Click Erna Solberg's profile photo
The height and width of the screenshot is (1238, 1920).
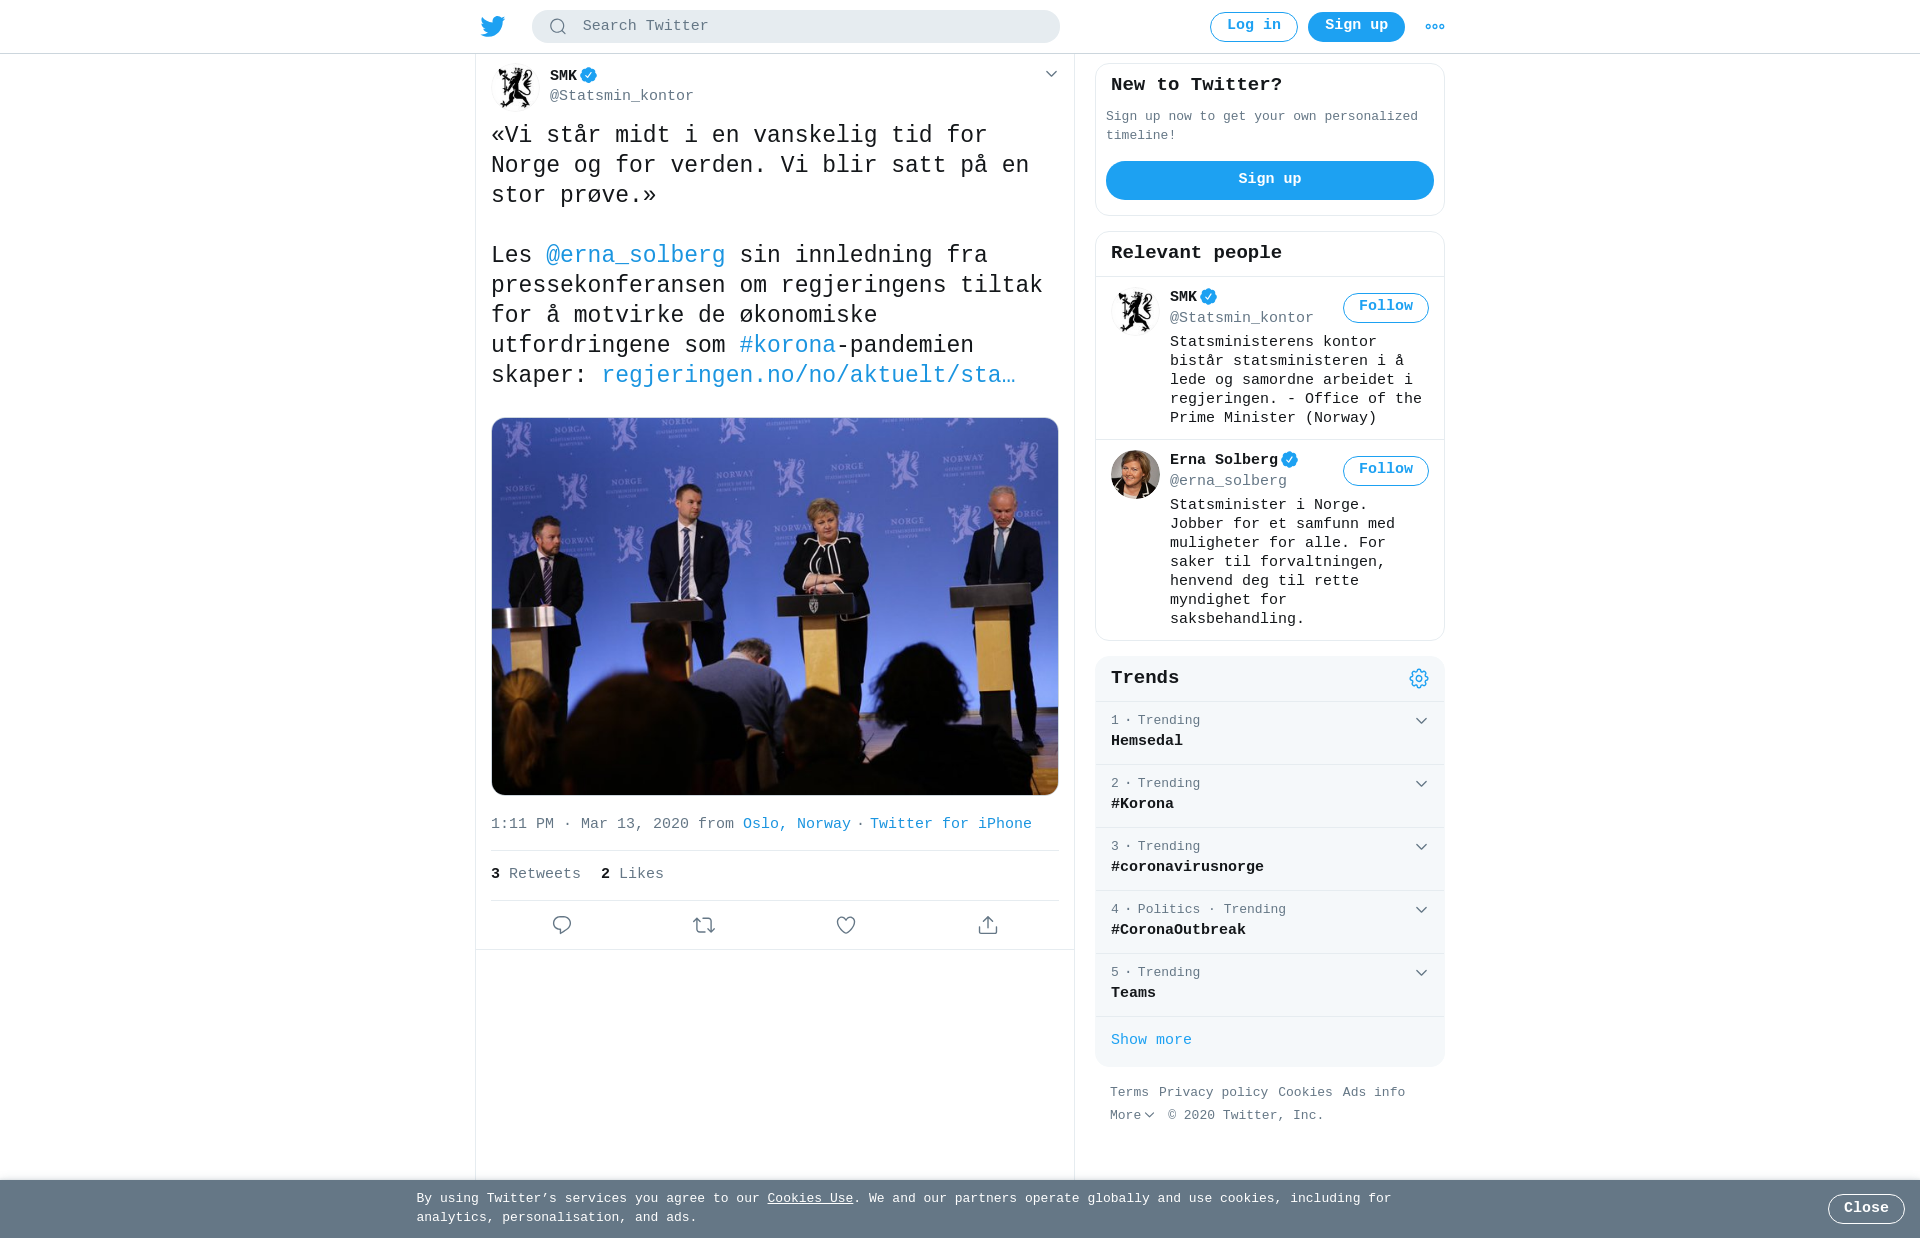pos(1135,474)
